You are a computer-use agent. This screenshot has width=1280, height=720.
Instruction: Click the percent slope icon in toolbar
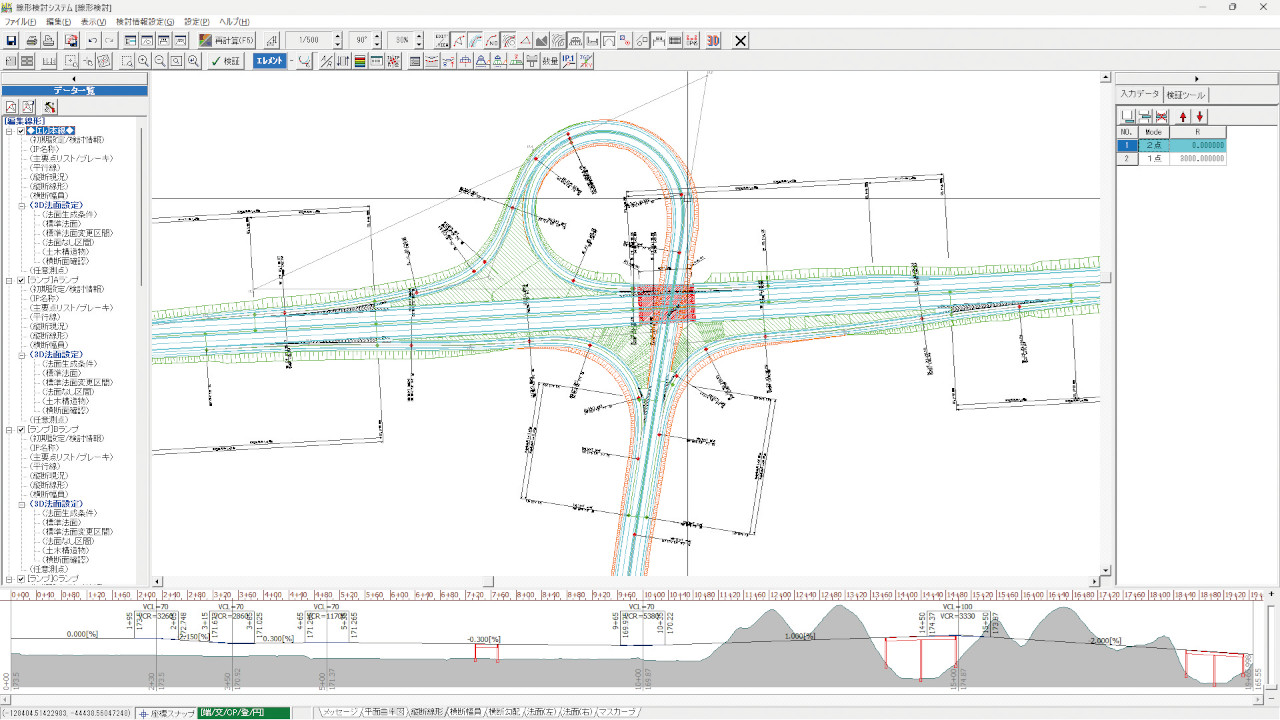(x=326, y=61)
